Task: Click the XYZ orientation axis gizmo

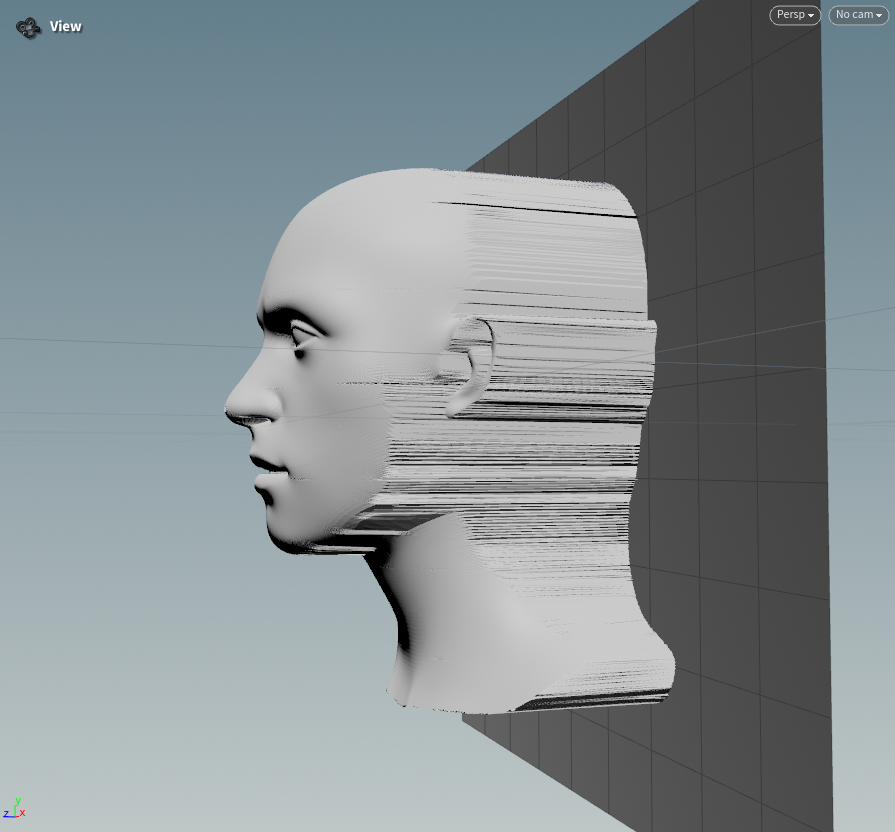Action: click(x=15, y=809)
